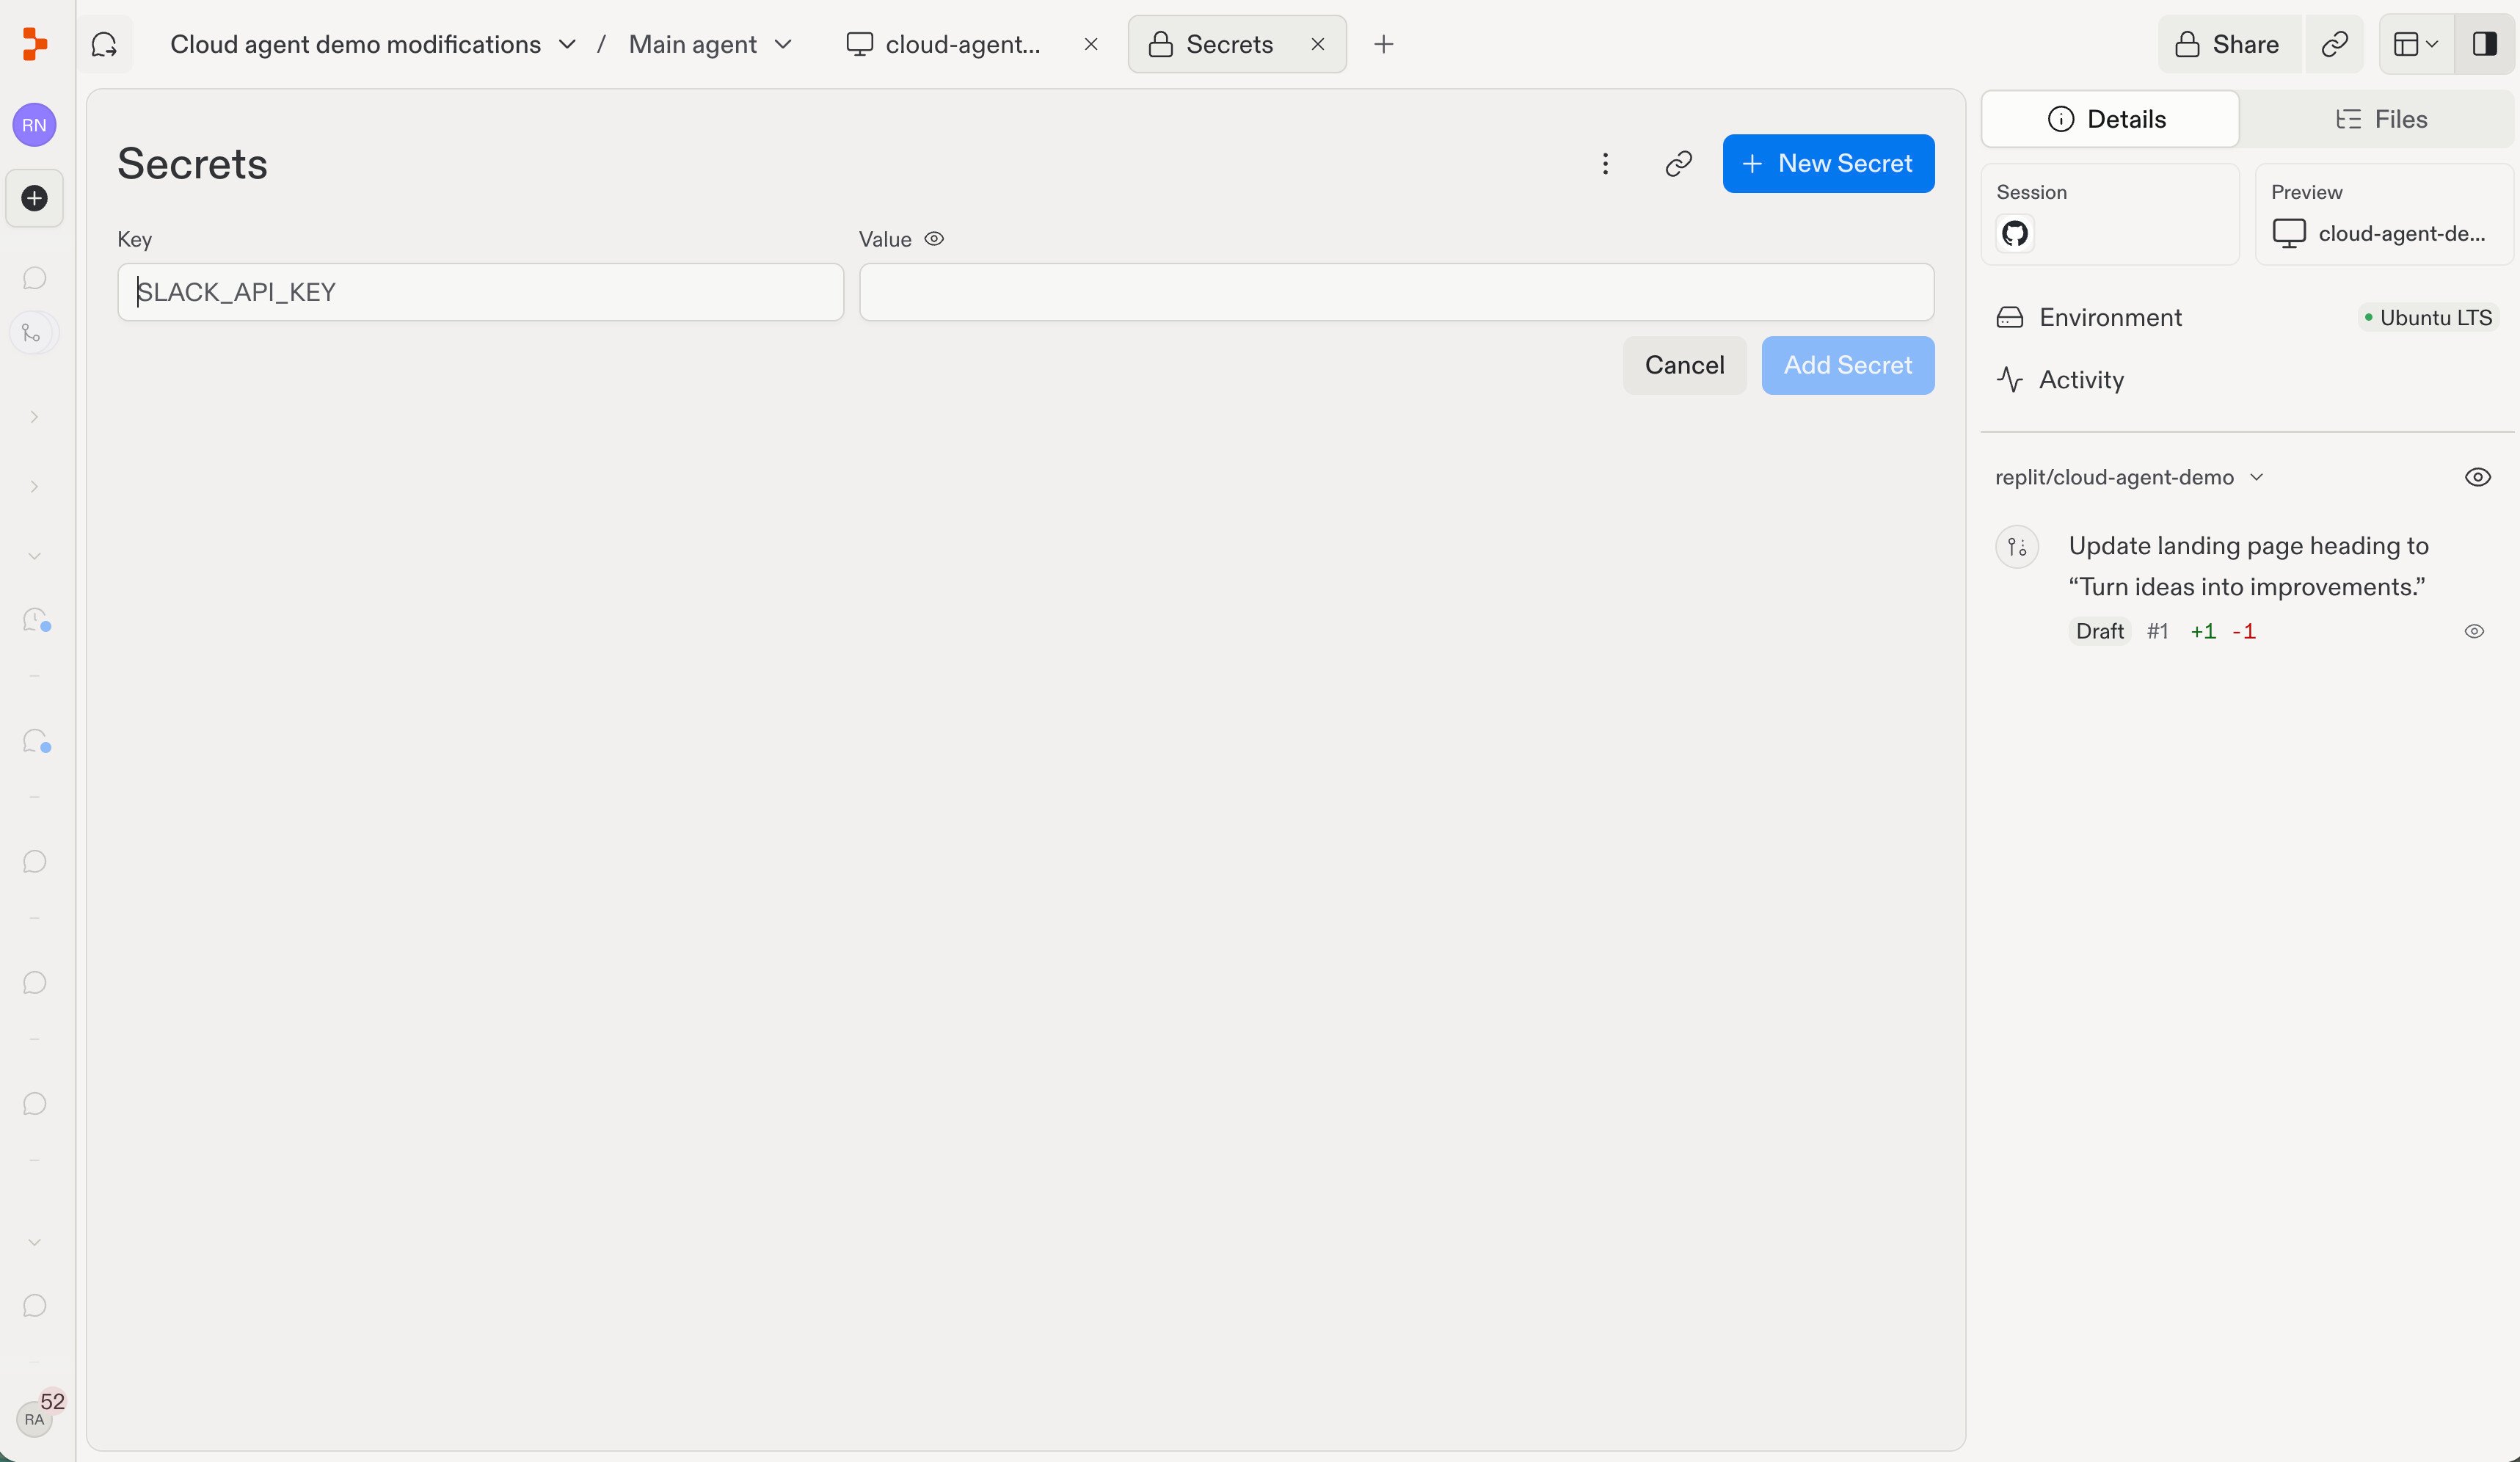Screen dimensions: 2520x1462
Task: Click the Ubuntu LTS status badge
Action: (2427, 317)
